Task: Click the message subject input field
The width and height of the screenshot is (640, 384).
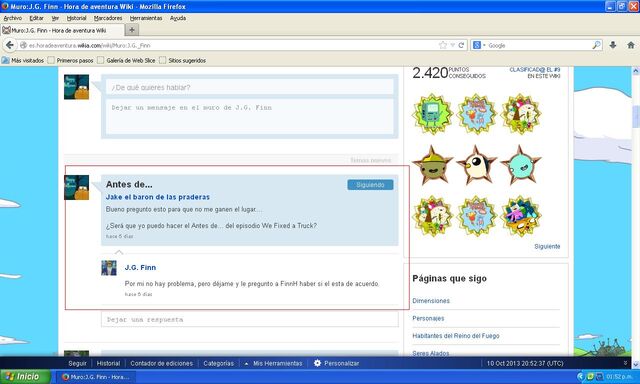Action: 249,87
